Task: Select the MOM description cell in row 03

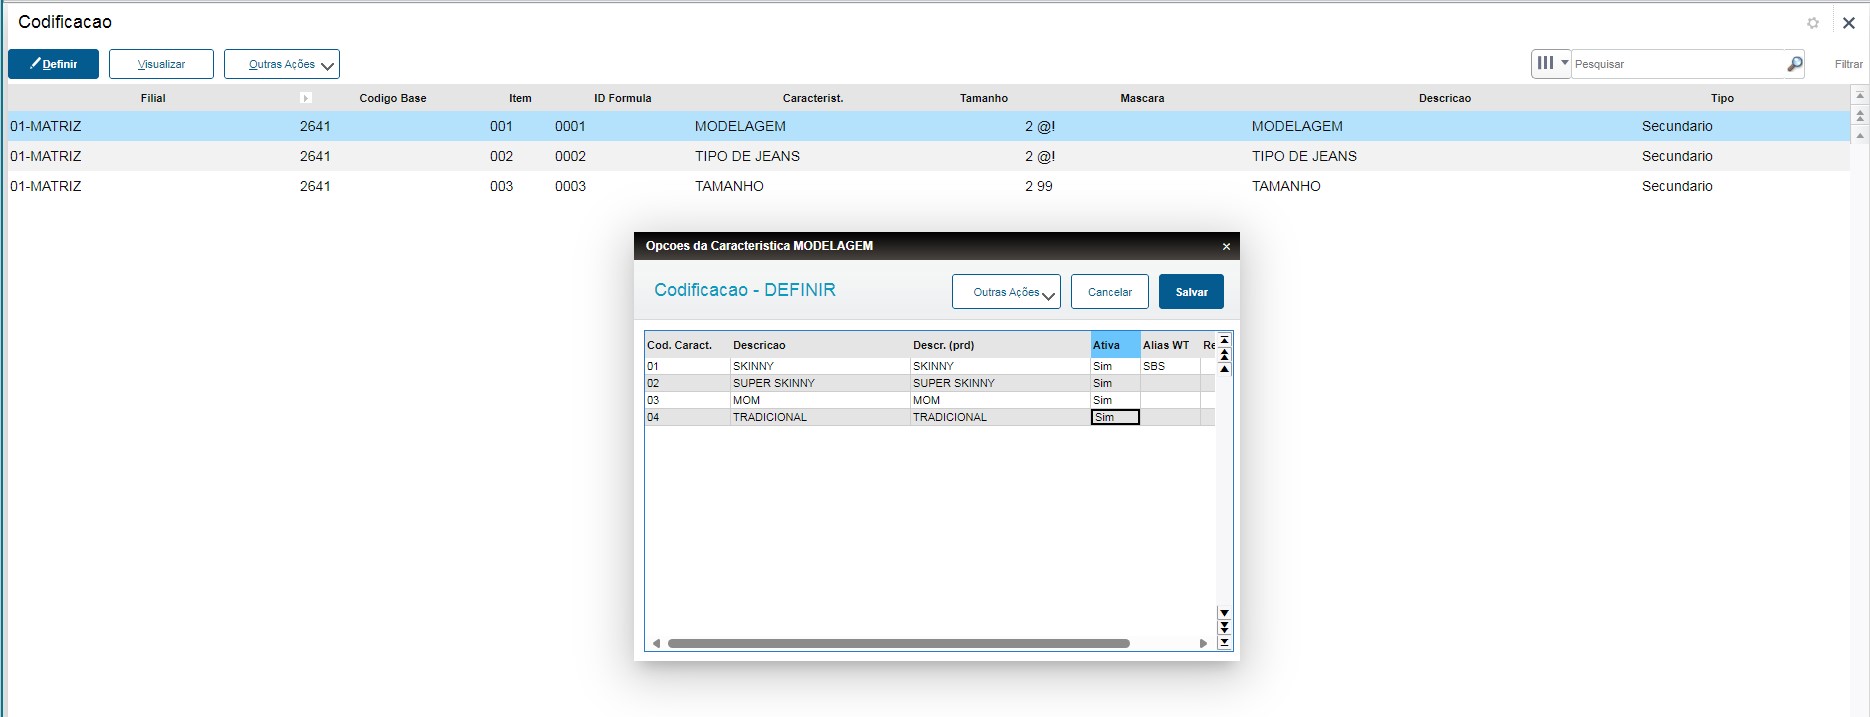Action: pyautogui.click(x=820, y=400)
